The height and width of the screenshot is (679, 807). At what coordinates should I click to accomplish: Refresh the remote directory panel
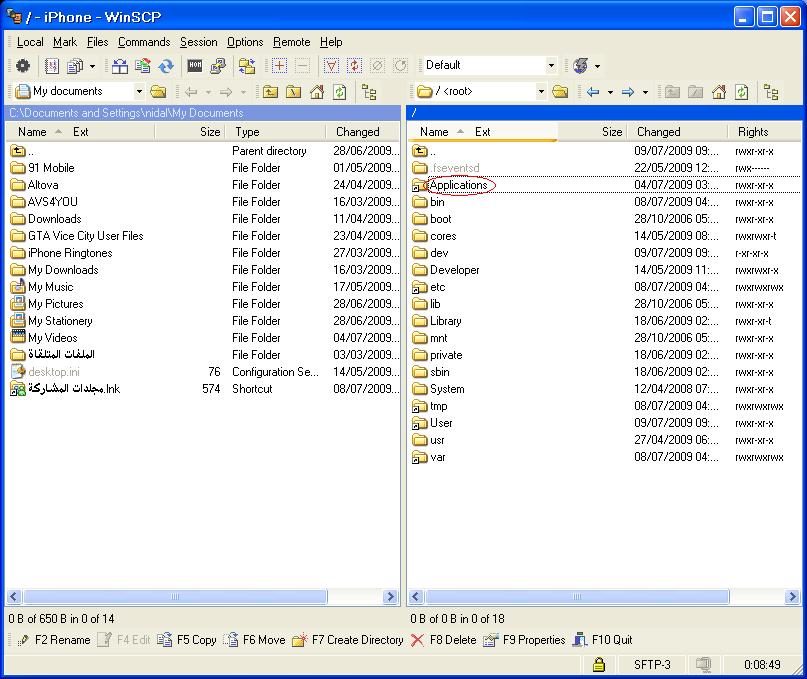coord(741,92)
